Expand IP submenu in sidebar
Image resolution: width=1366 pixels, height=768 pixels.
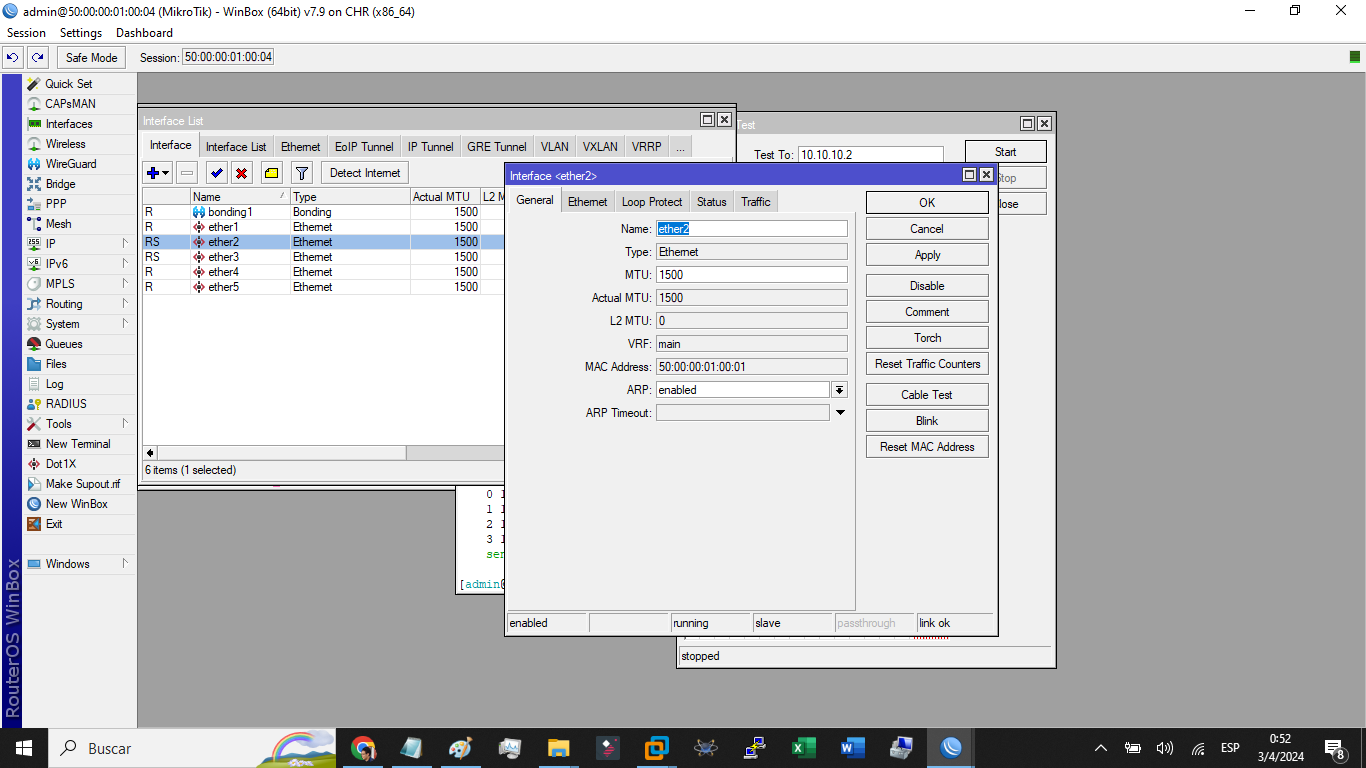click(x=125, y=244)
